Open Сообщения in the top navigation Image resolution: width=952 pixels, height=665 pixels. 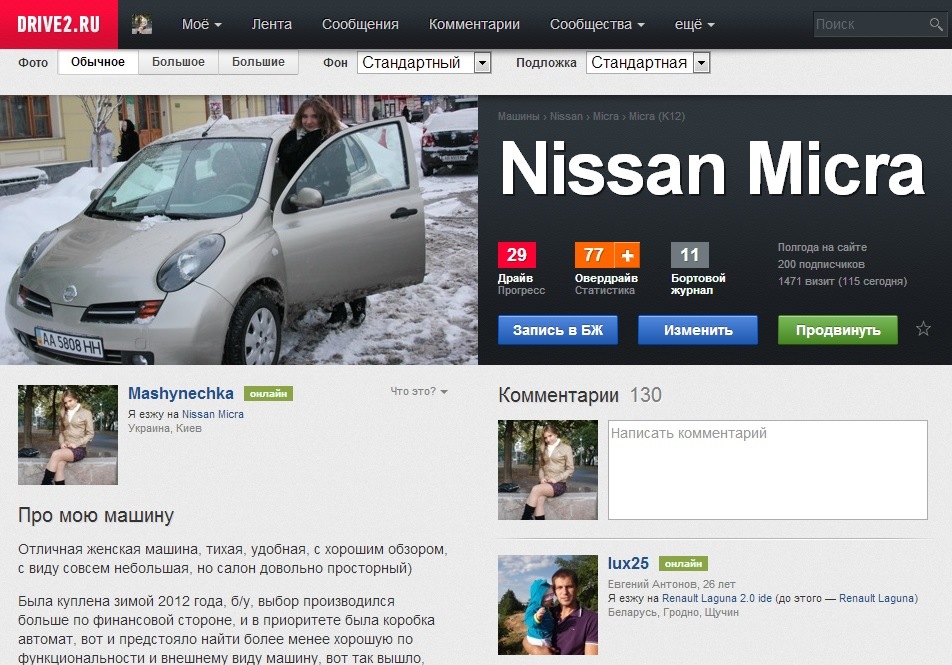360,24
